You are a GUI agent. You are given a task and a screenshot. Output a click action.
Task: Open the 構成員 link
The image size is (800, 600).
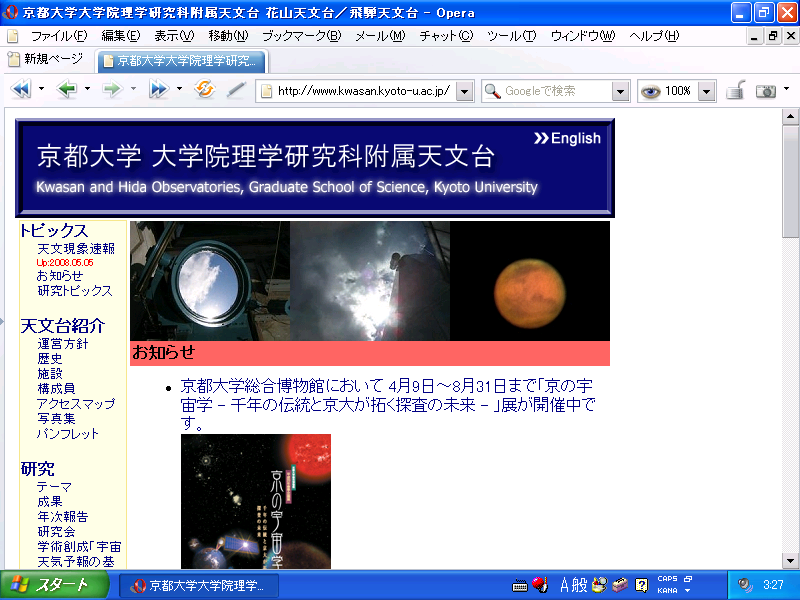coord(56,389)
